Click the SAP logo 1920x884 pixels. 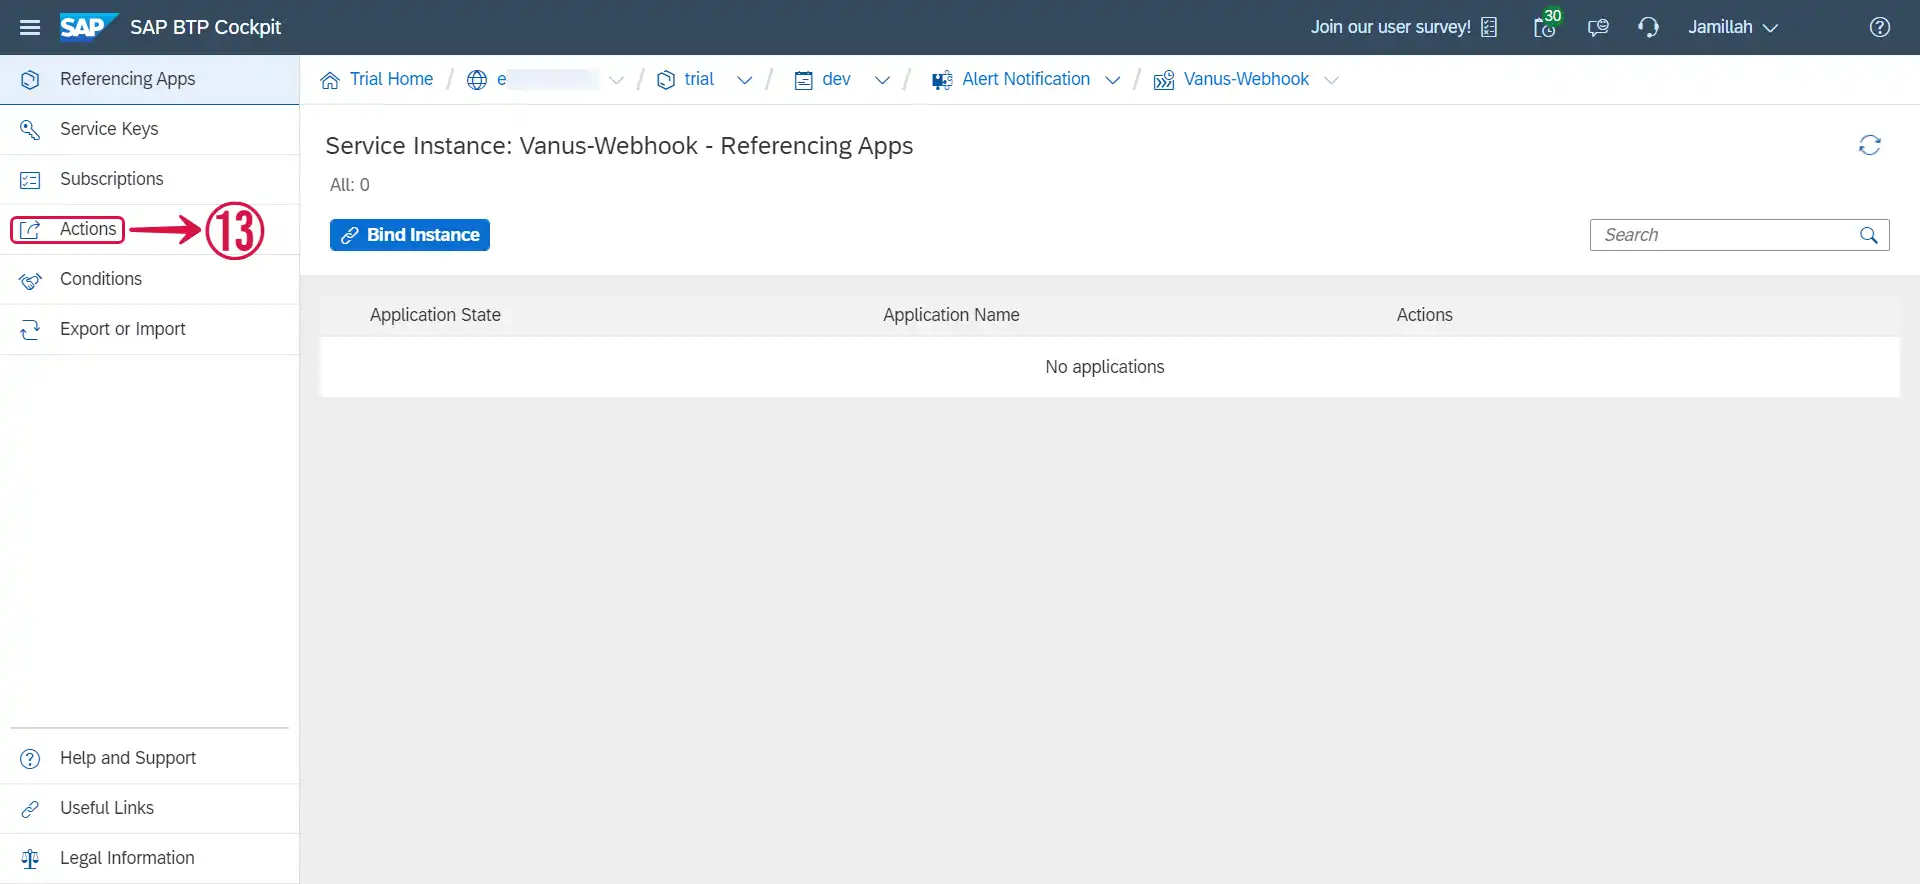(88, 27)
